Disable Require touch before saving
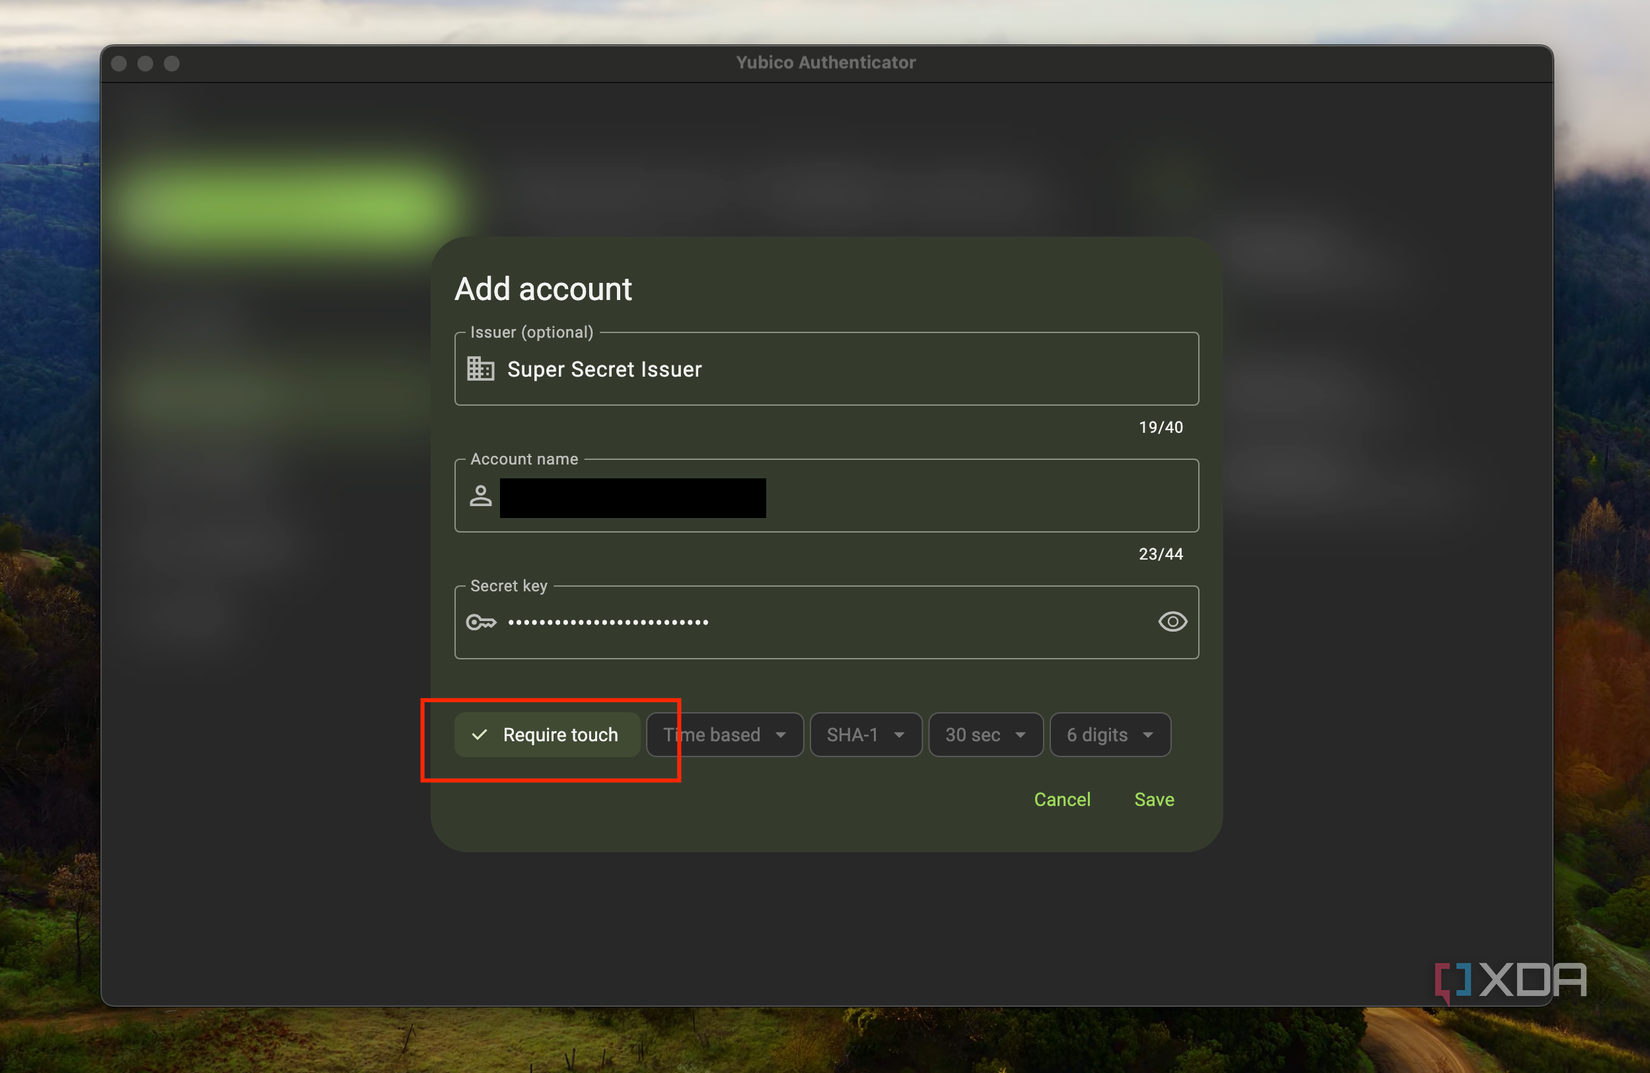 click(547, 734)
